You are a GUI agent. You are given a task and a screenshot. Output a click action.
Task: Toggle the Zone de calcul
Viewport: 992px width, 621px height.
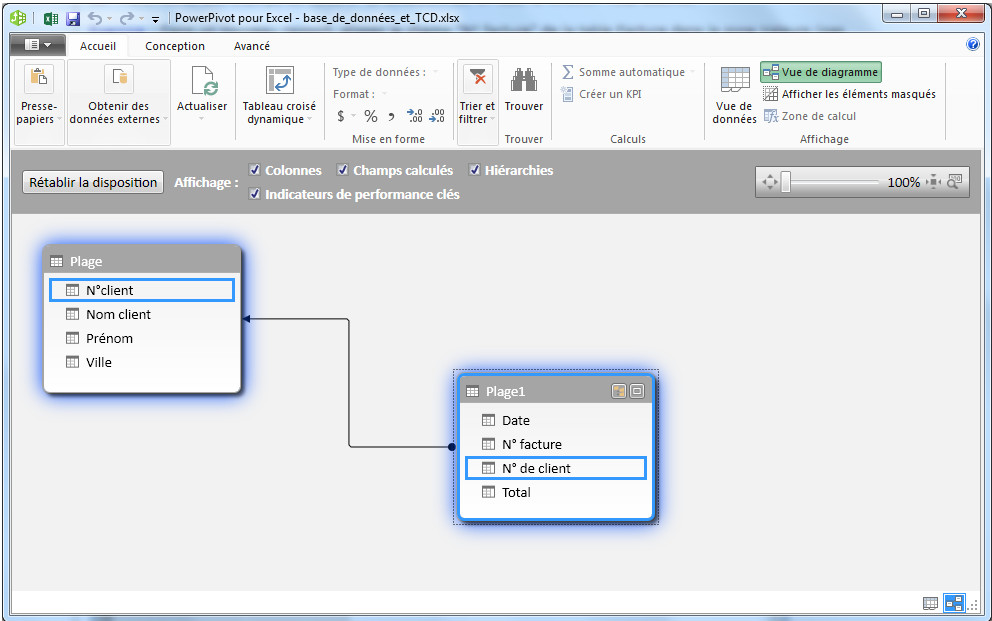pos(810,116)
